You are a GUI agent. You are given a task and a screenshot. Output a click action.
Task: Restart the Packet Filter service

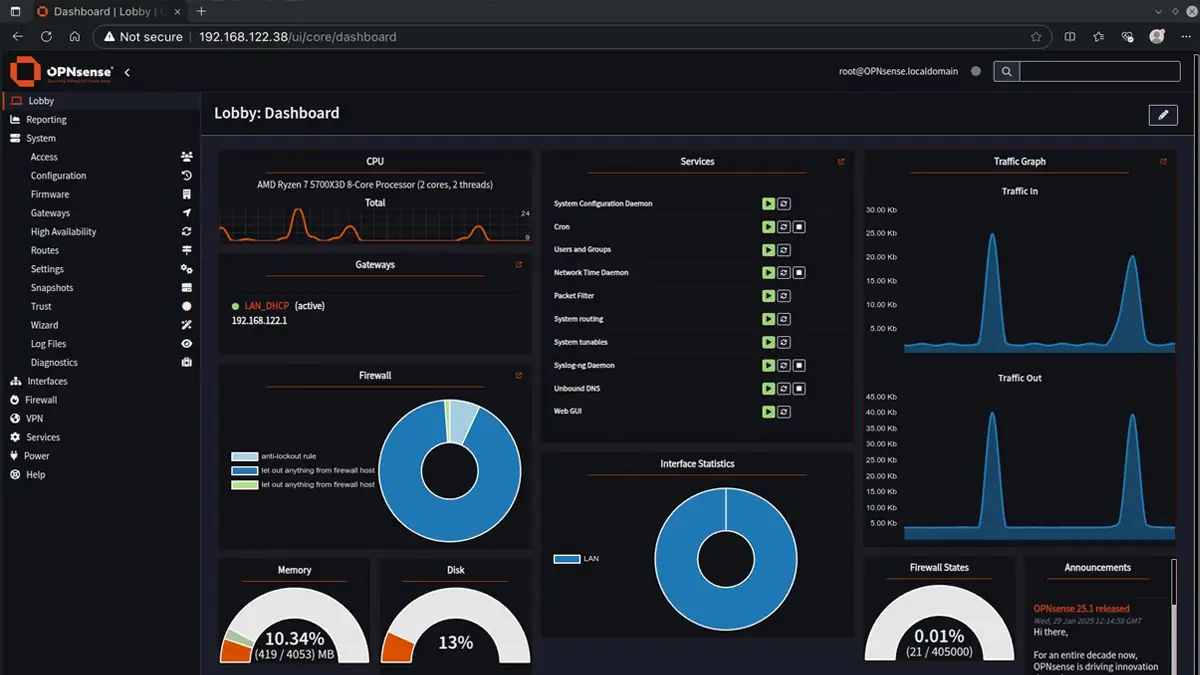coord(784,295)
